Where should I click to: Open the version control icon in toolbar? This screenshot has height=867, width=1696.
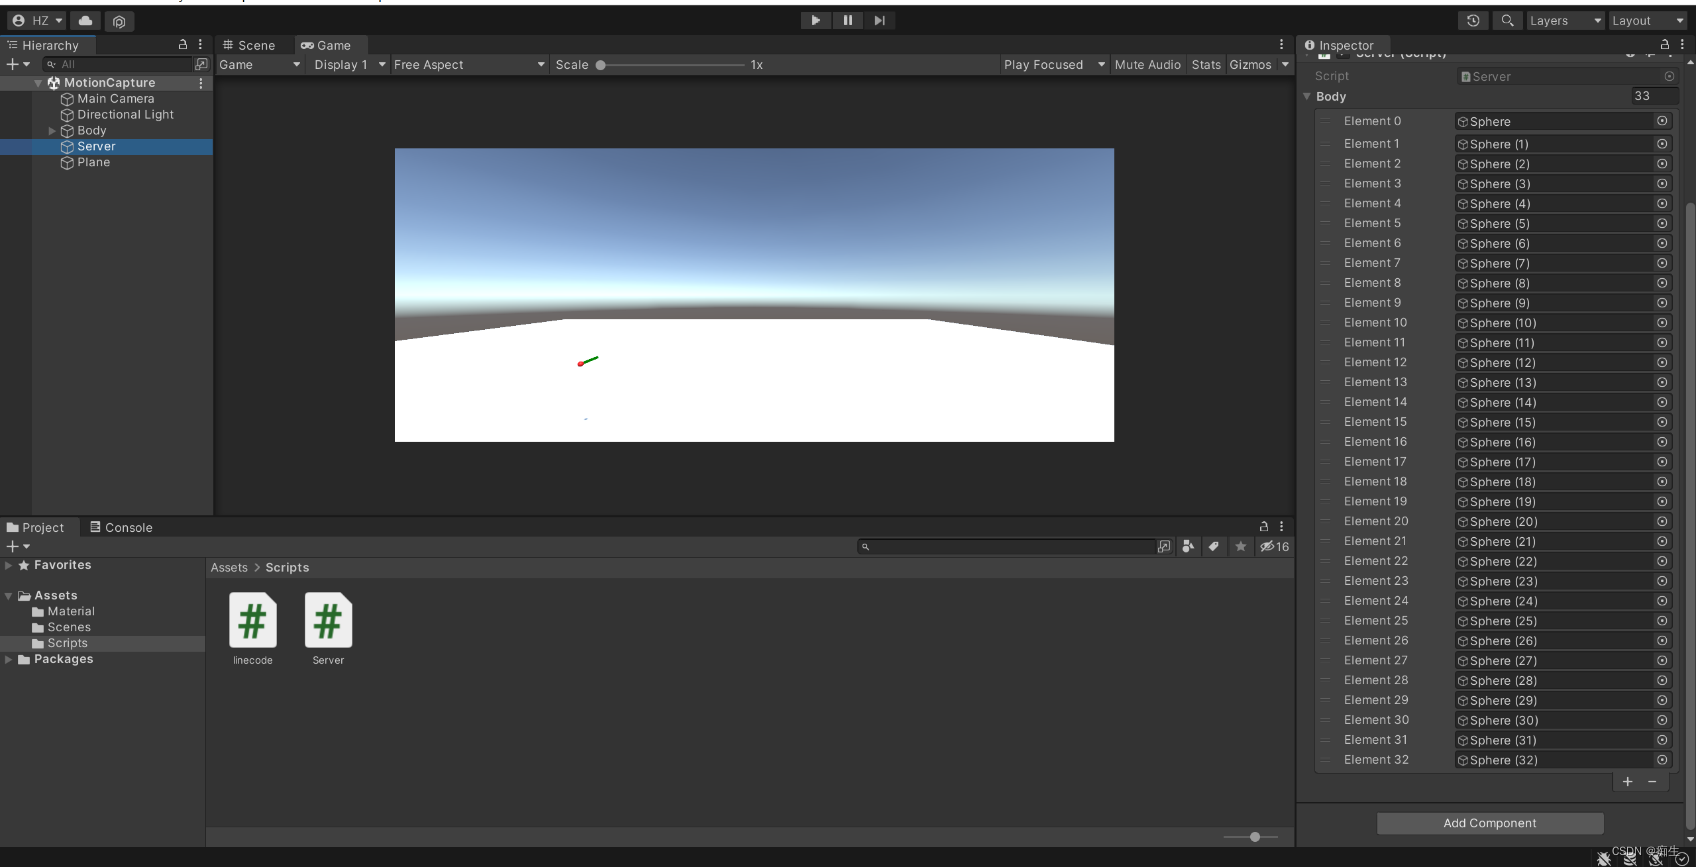tap(119, 21)
